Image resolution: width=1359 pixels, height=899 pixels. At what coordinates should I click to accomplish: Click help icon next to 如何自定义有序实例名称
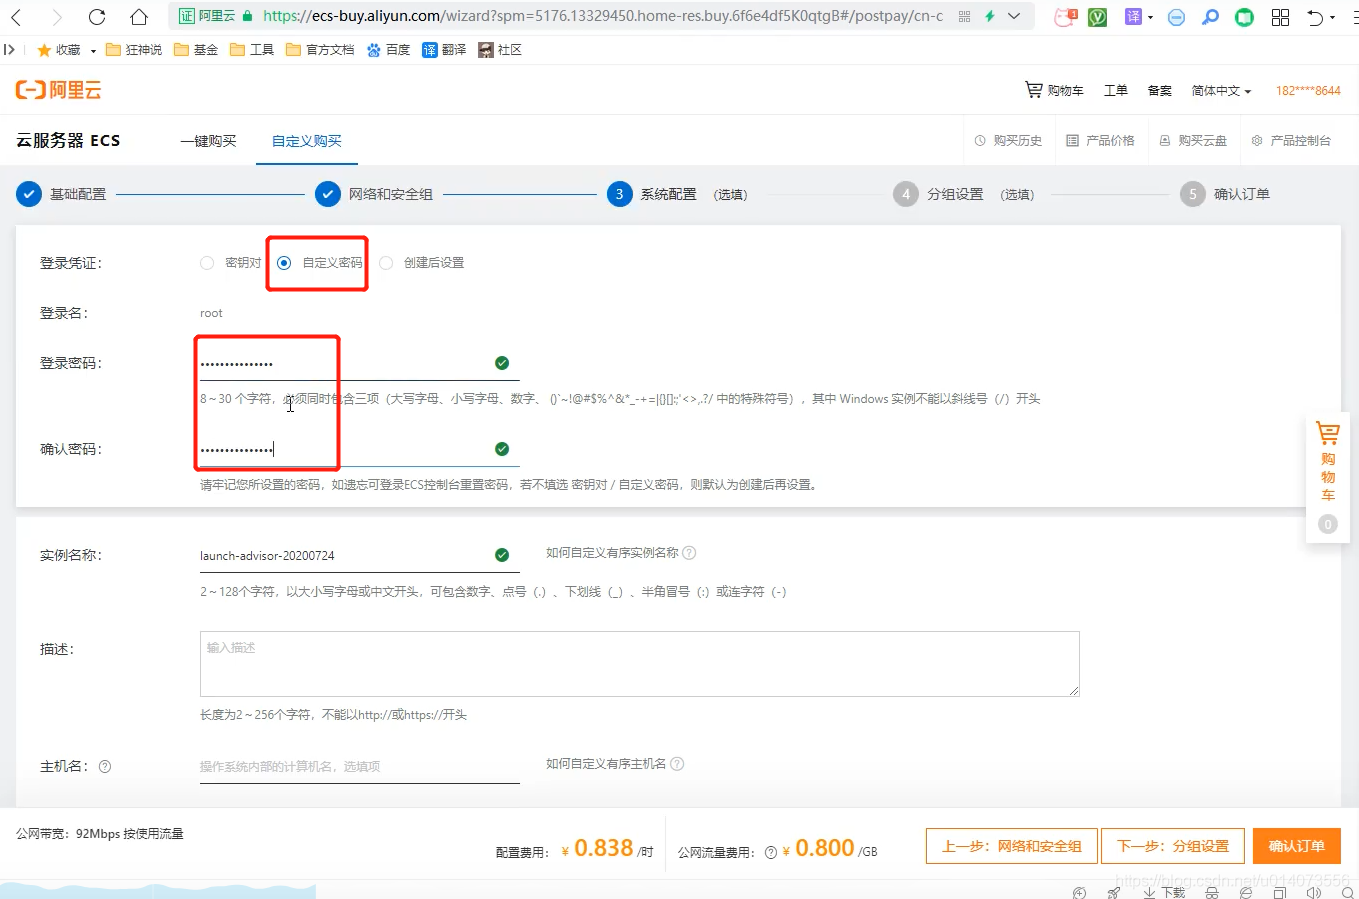point(689,553)
